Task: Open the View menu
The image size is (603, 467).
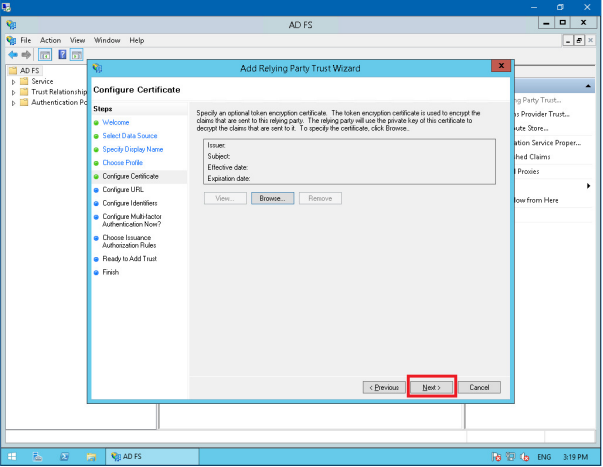Action: [x=77, y=40]
